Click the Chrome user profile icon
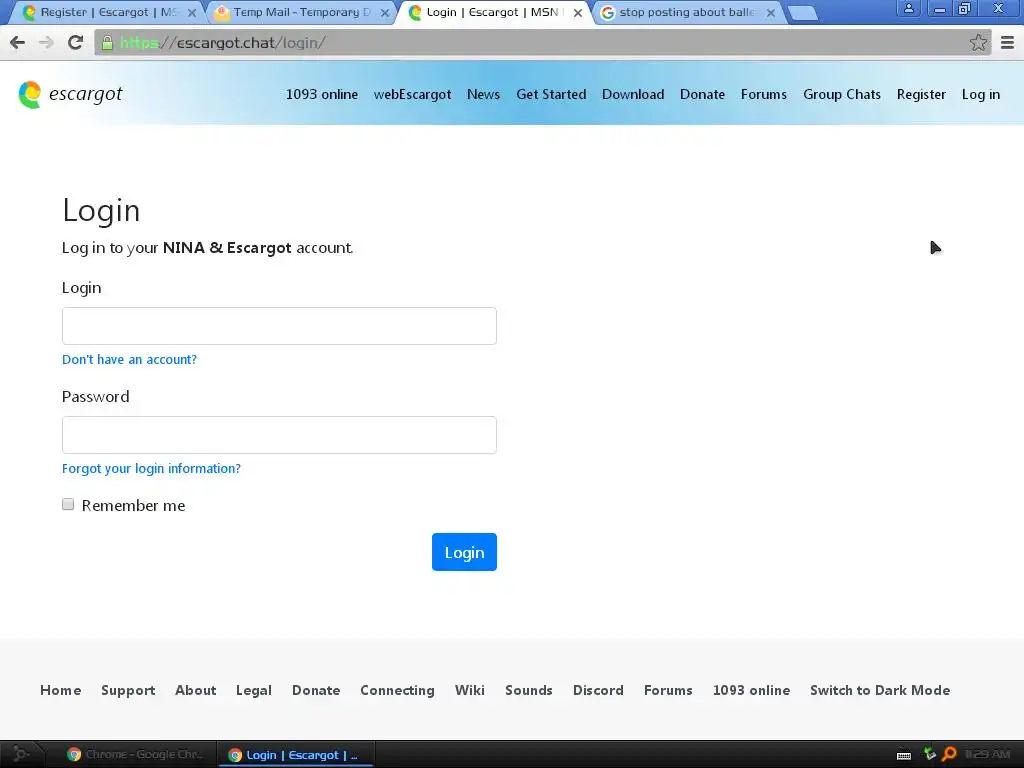This screenshot has width=1024, height=768. tap(908, 9)
